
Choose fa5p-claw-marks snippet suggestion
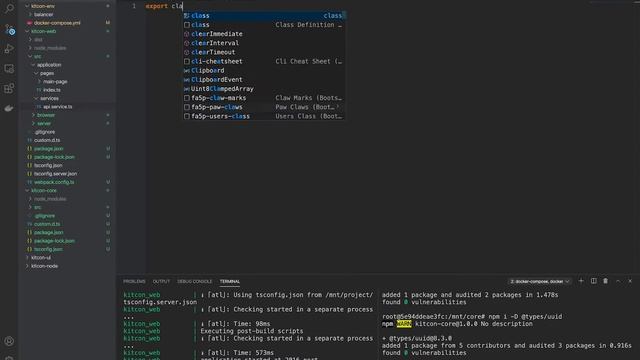(264, 98)
